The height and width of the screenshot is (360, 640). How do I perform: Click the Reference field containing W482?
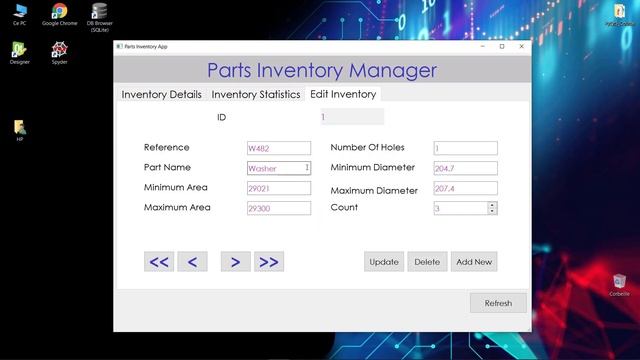(x=279, y=148)
